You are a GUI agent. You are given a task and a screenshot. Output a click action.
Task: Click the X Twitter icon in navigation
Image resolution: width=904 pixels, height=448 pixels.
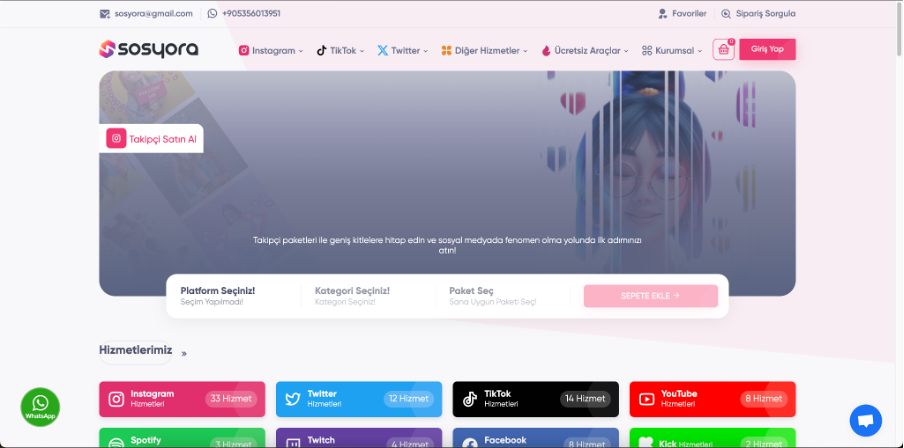382,51
